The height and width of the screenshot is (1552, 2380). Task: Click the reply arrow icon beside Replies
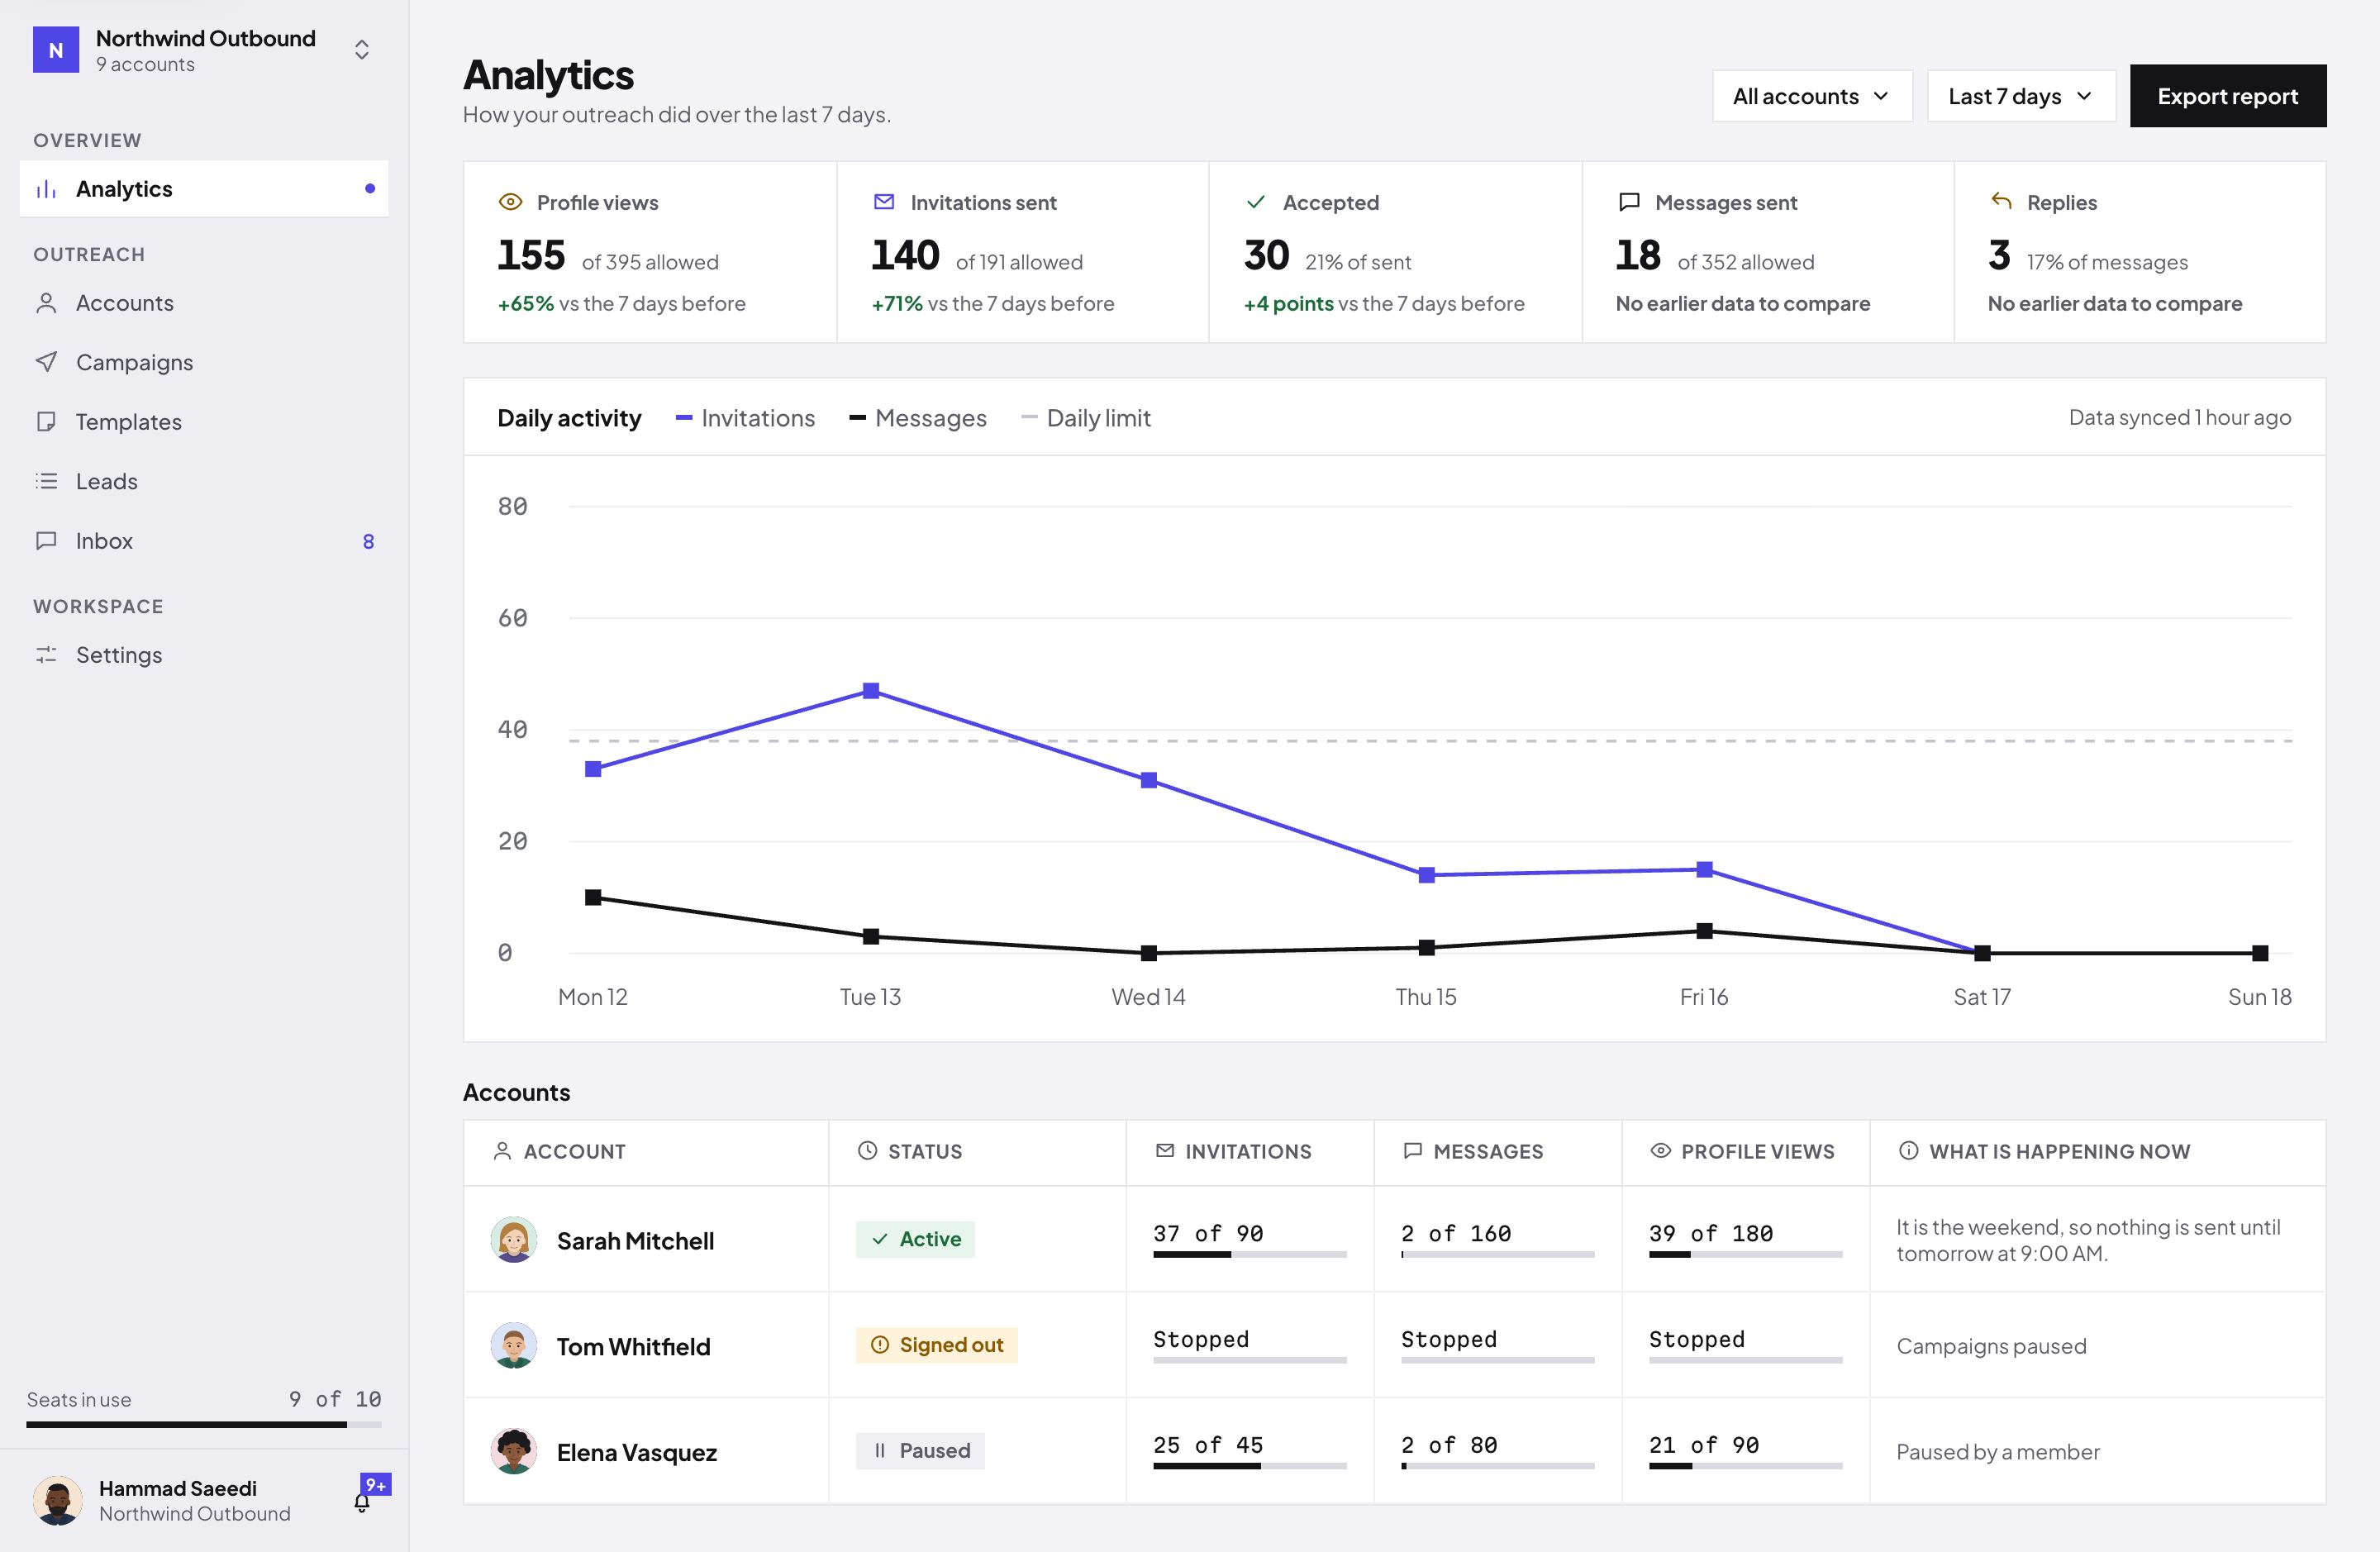(x=2001, y=201)
